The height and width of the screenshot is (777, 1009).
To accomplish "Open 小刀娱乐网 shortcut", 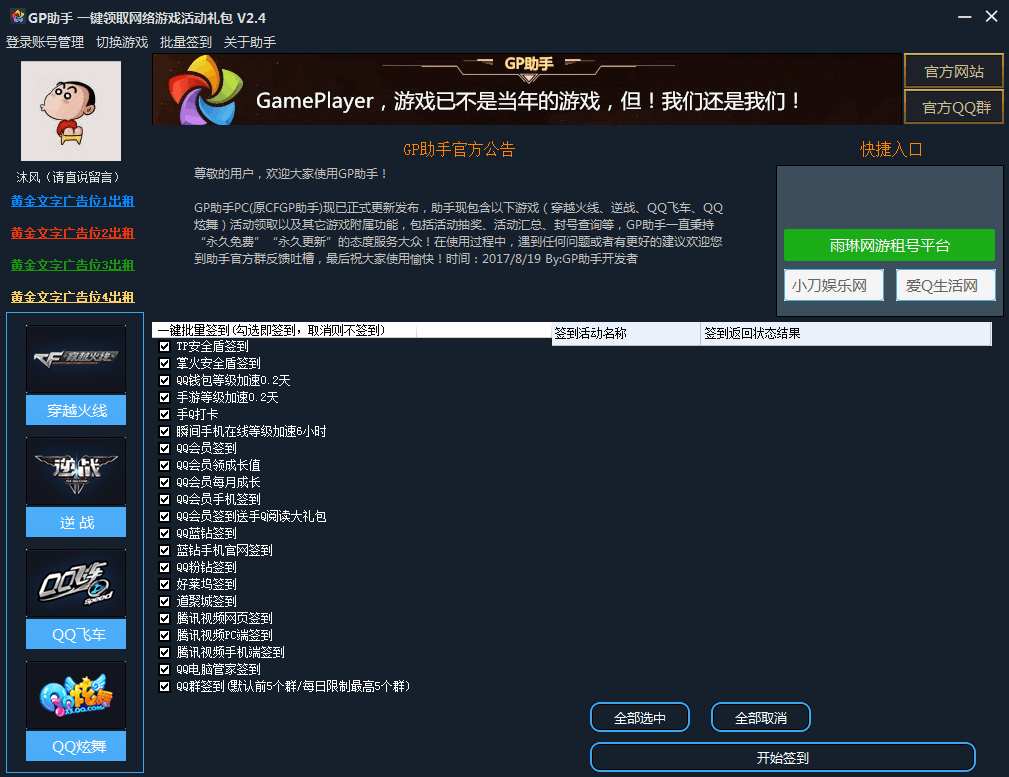I will pos(833,285).
